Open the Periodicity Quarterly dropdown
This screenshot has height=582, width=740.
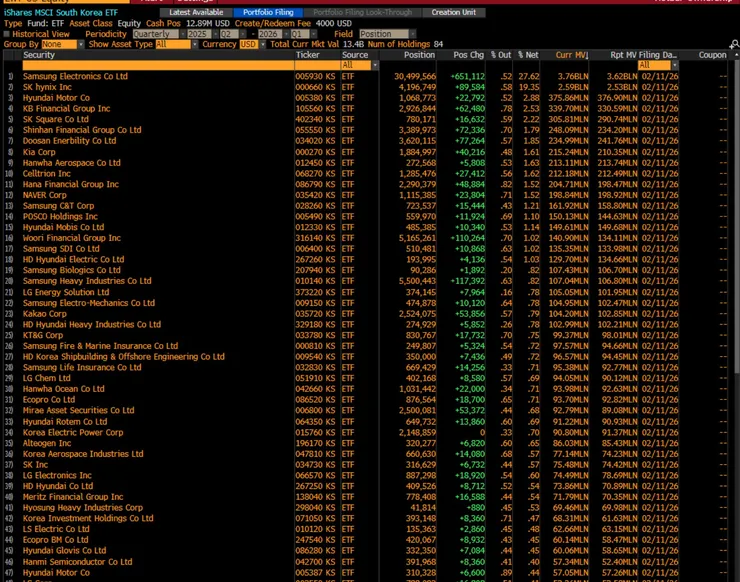159,34
